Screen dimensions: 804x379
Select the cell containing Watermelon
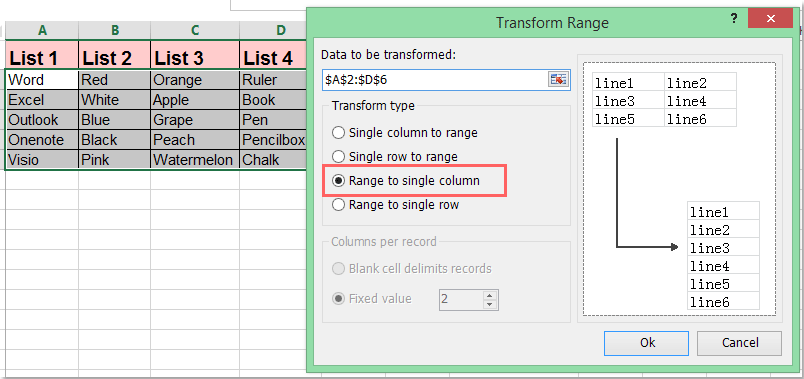tap(195, 159)
